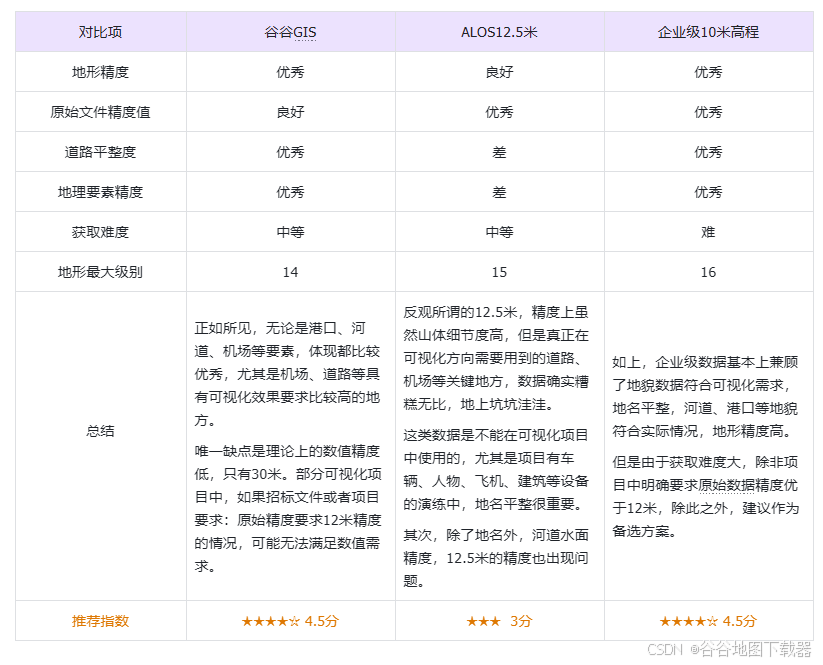Click the '原始文件精度值' row label

pos(100,112)
